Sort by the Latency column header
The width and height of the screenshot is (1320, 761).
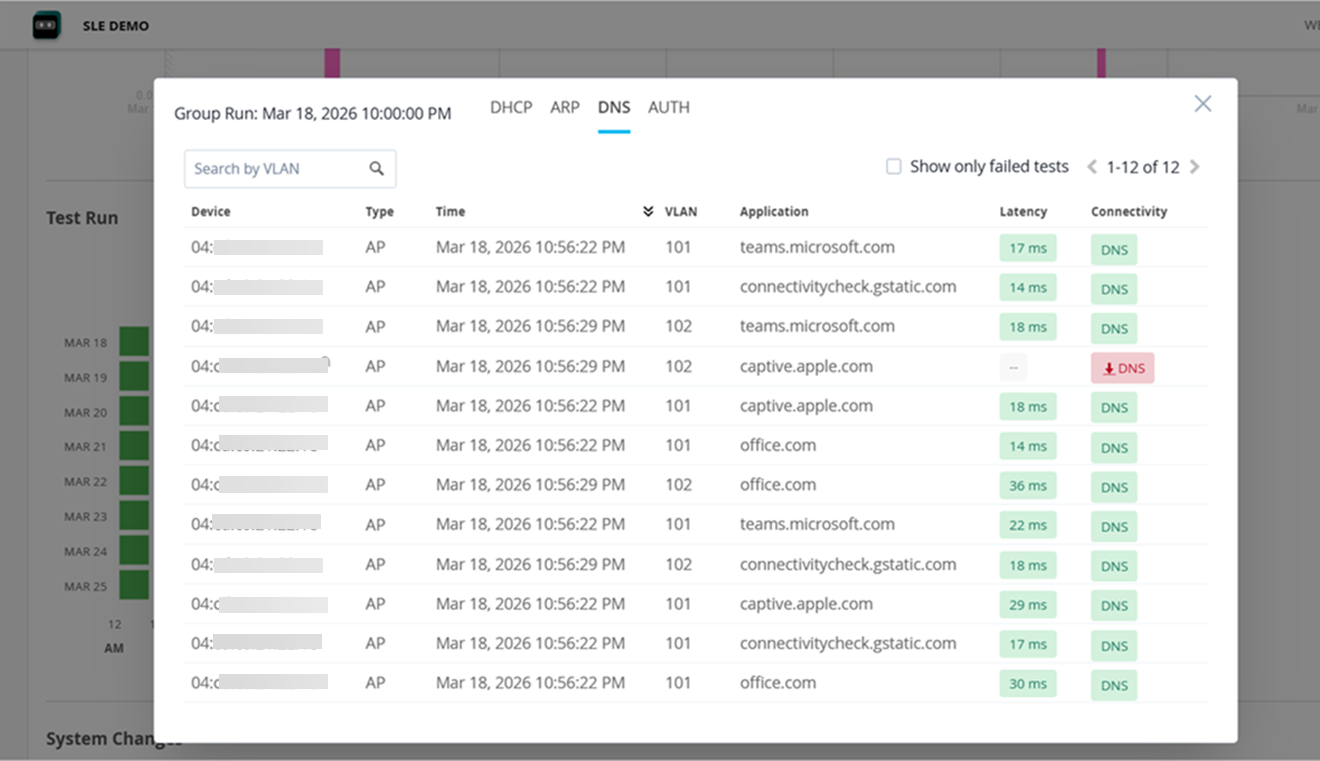(1023, 212)
